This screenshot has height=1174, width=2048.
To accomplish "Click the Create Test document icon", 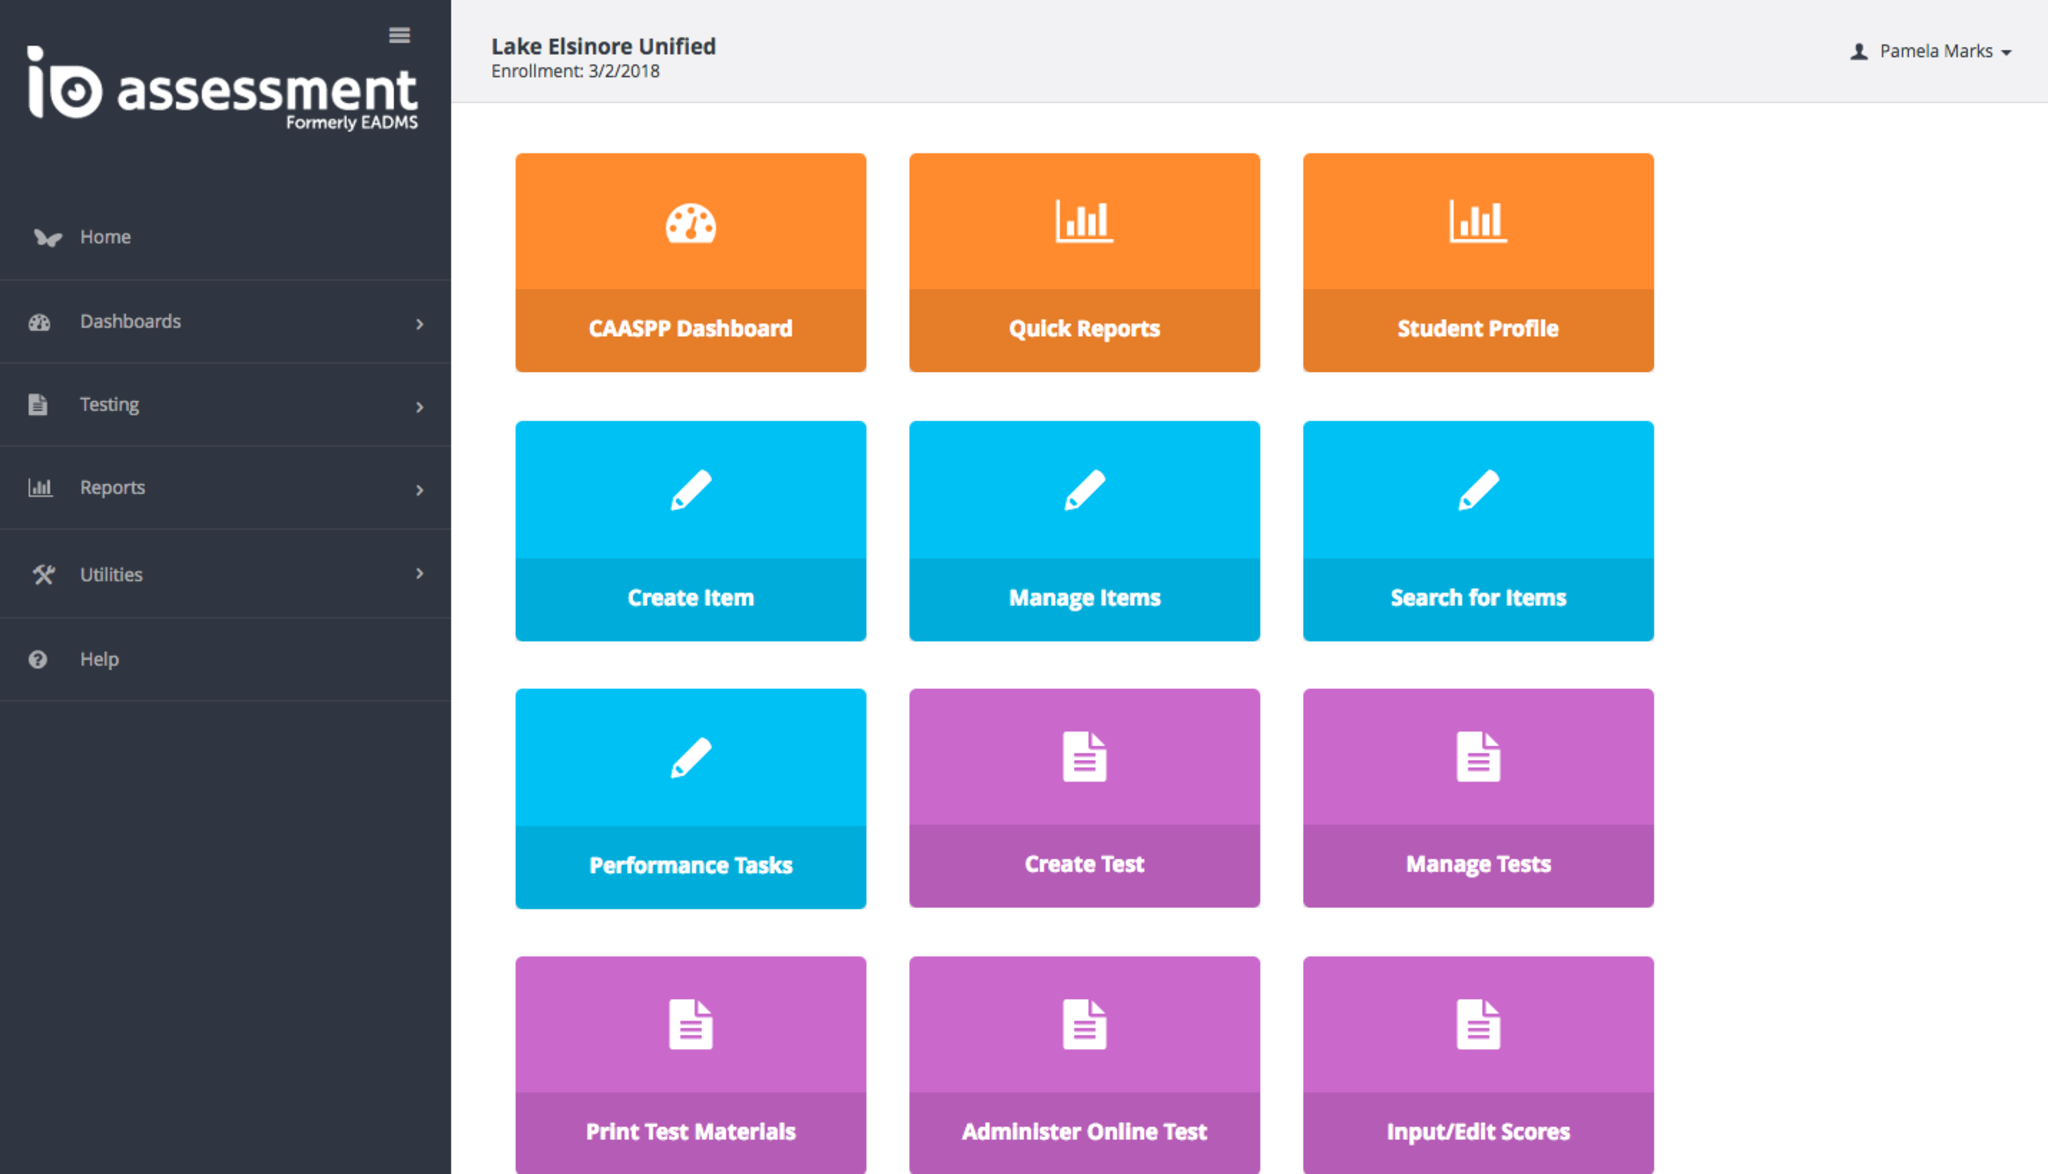I will point(1084,757).
